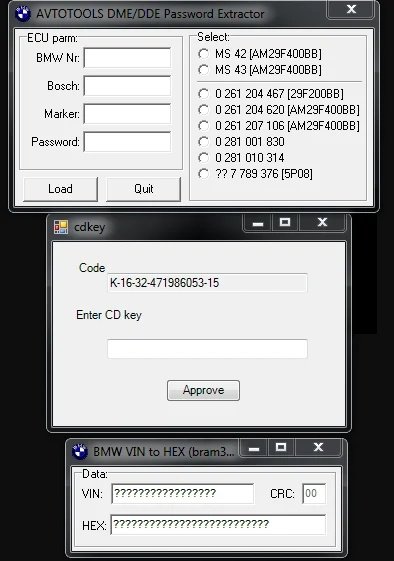Click the Enter CD key input box
Screen dimensions: 394x561
pyautogui.click(x=207, y=349)
